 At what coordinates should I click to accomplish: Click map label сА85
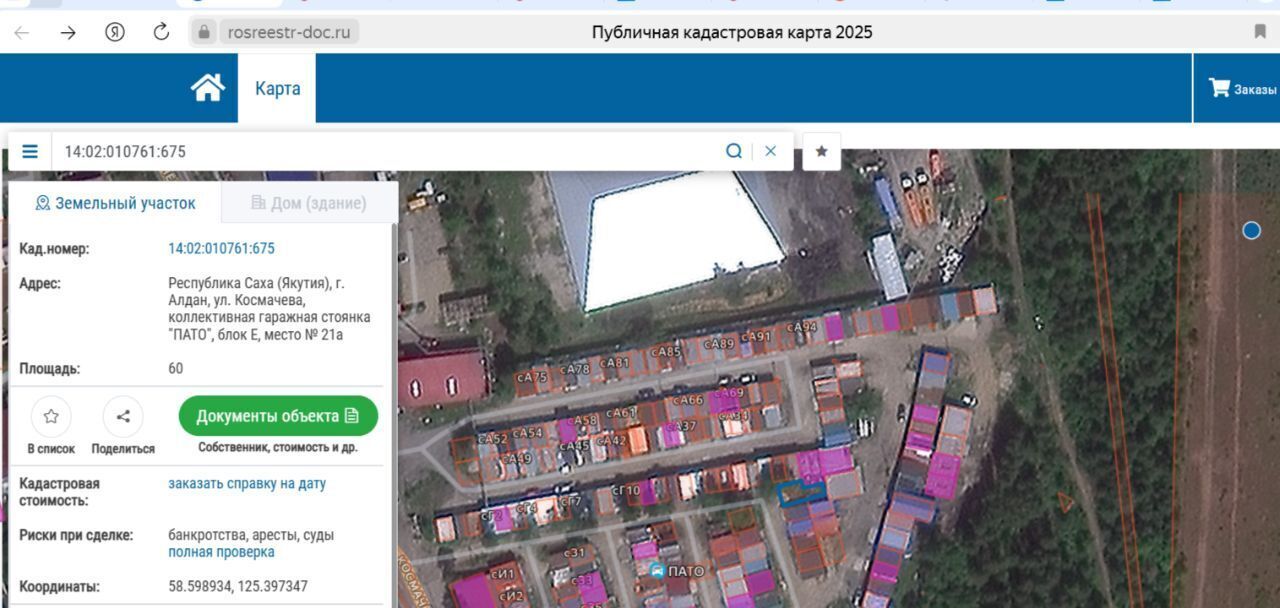point(666,352)
